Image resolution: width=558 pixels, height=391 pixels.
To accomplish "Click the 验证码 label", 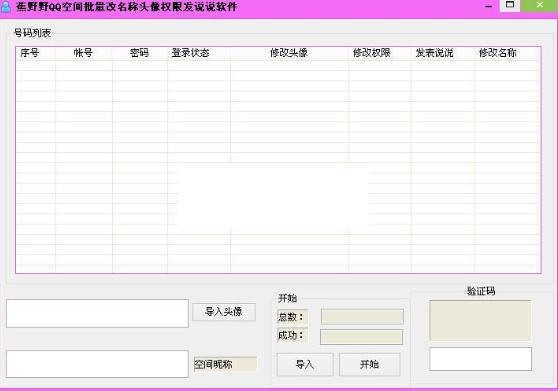I will [481, 291].
